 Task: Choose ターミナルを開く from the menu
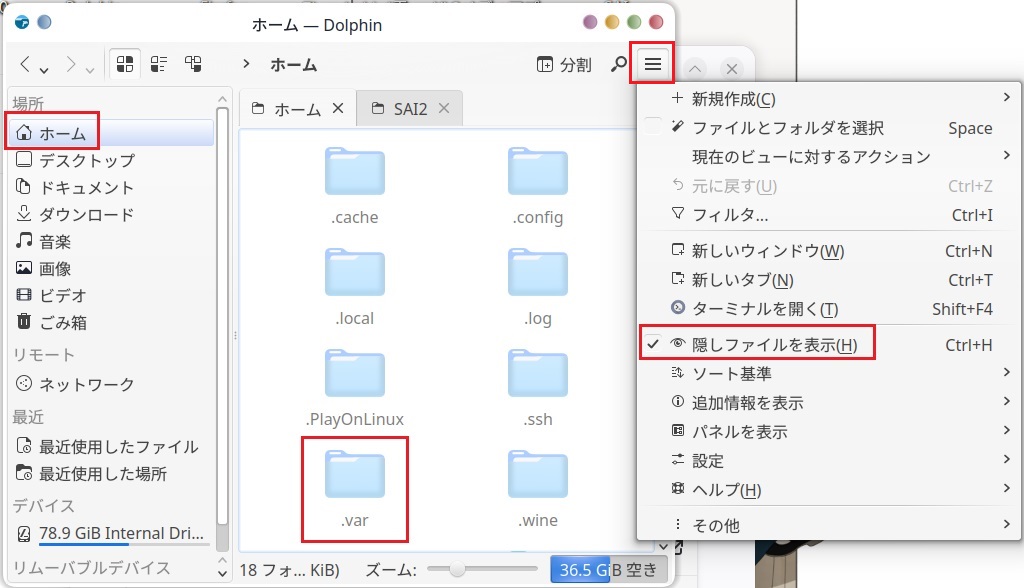pos(764,309)
